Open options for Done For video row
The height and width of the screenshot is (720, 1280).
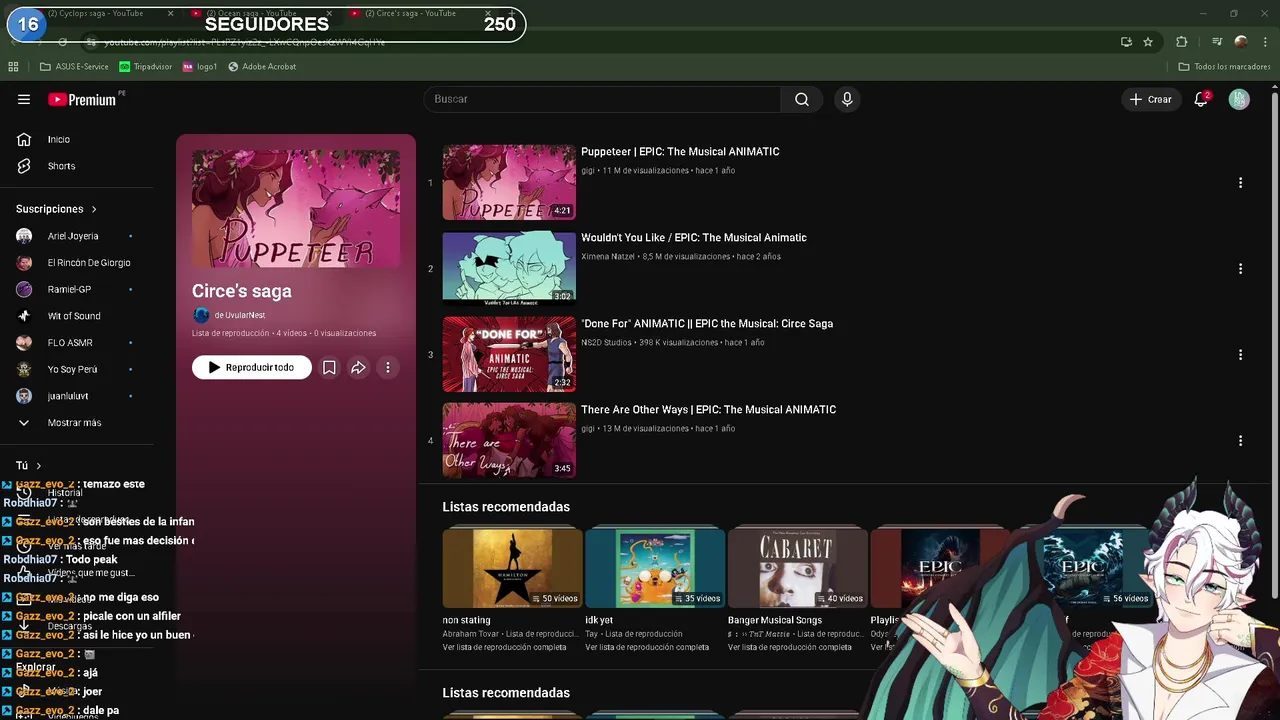click(1240, 355)
